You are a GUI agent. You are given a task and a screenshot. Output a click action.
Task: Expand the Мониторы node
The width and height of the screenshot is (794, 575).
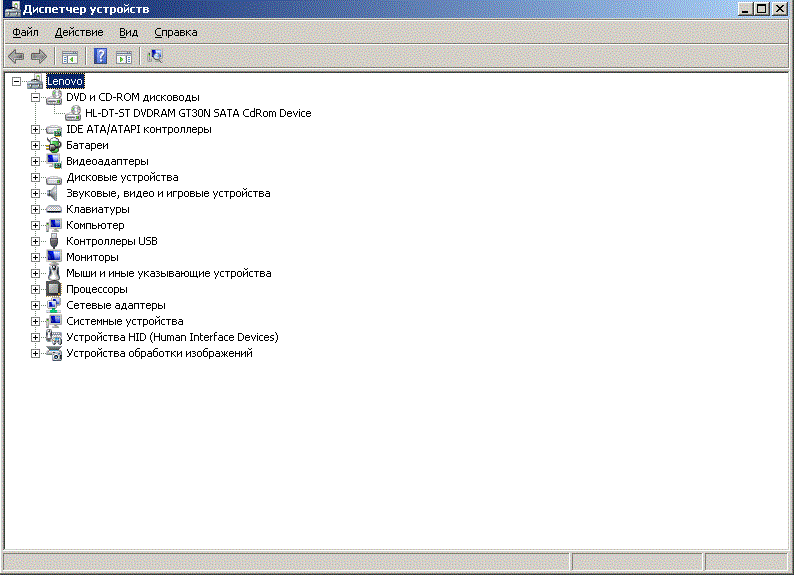35,257
